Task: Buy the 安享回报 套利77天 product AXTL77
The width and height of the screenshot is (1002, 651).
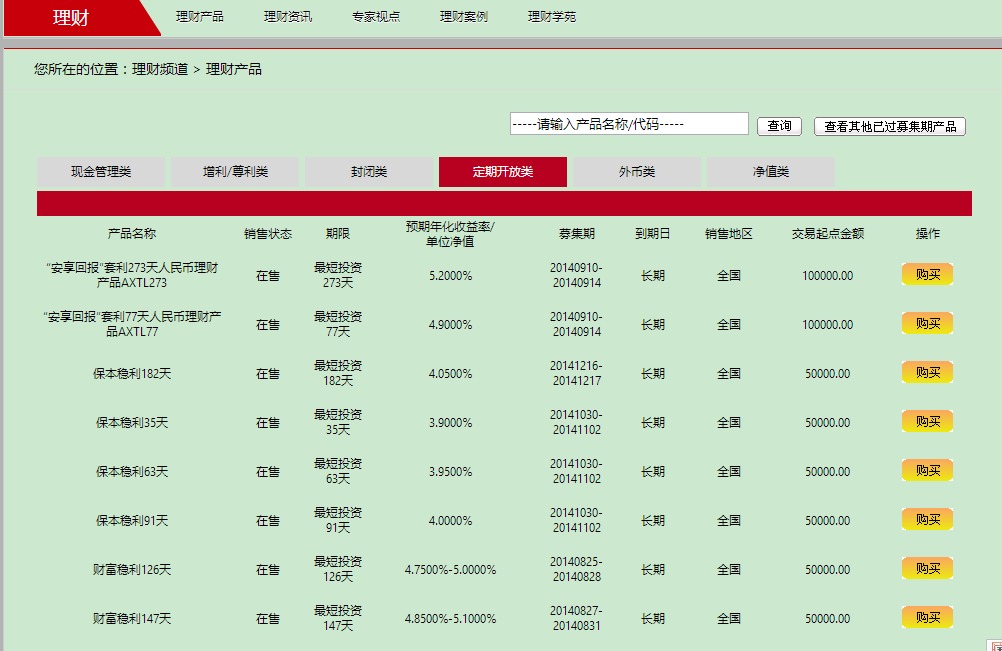Action: [x=927, y=323]
